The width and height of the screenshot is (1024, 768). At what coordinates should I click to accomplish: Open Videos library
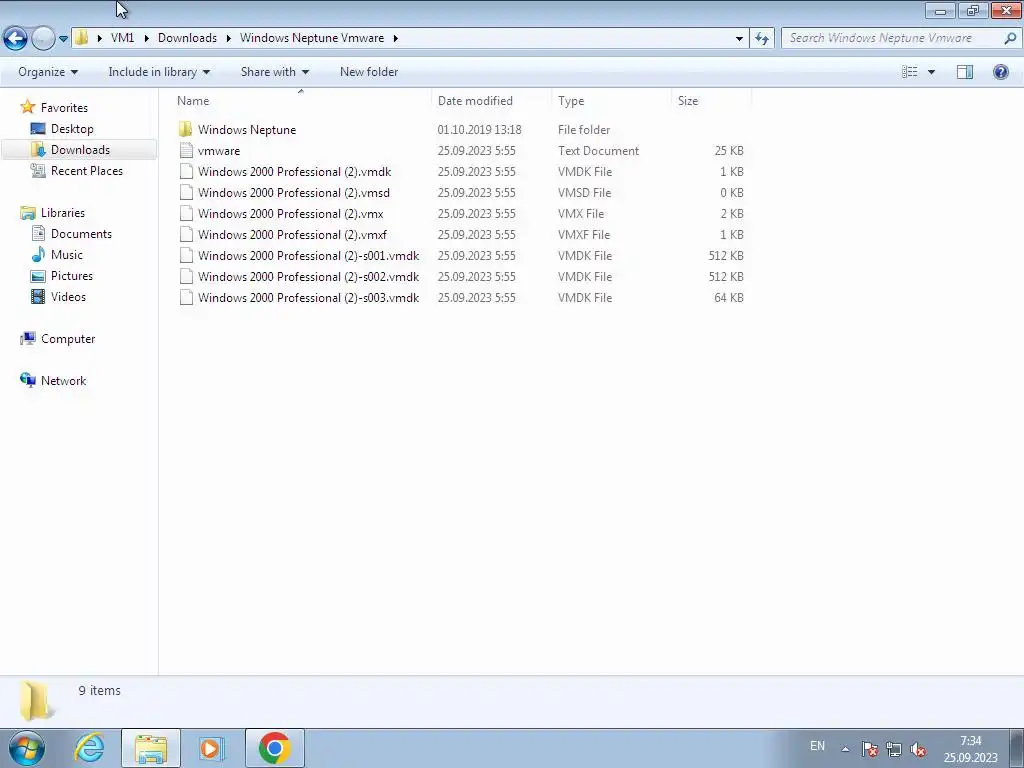pos(69,296)
